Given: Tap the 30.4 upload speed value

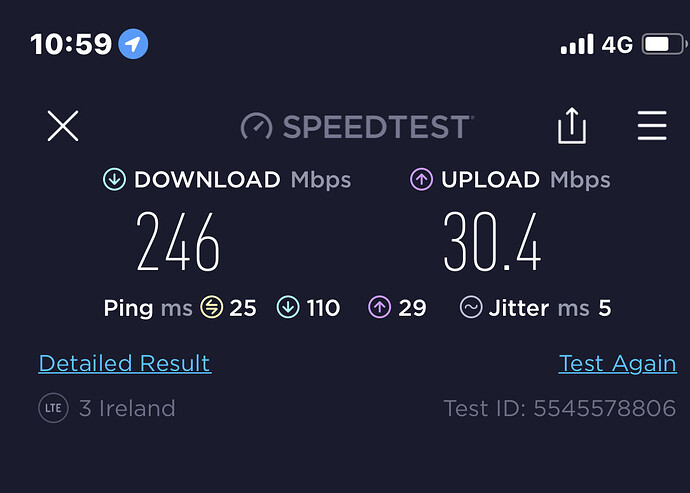Looking at the screenshot, I should [x=492, y=243].
